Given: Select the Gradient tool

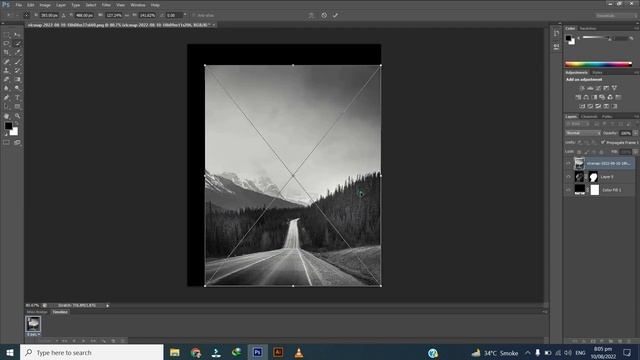Looking at the screenshot, I should [x=17, y=80].
